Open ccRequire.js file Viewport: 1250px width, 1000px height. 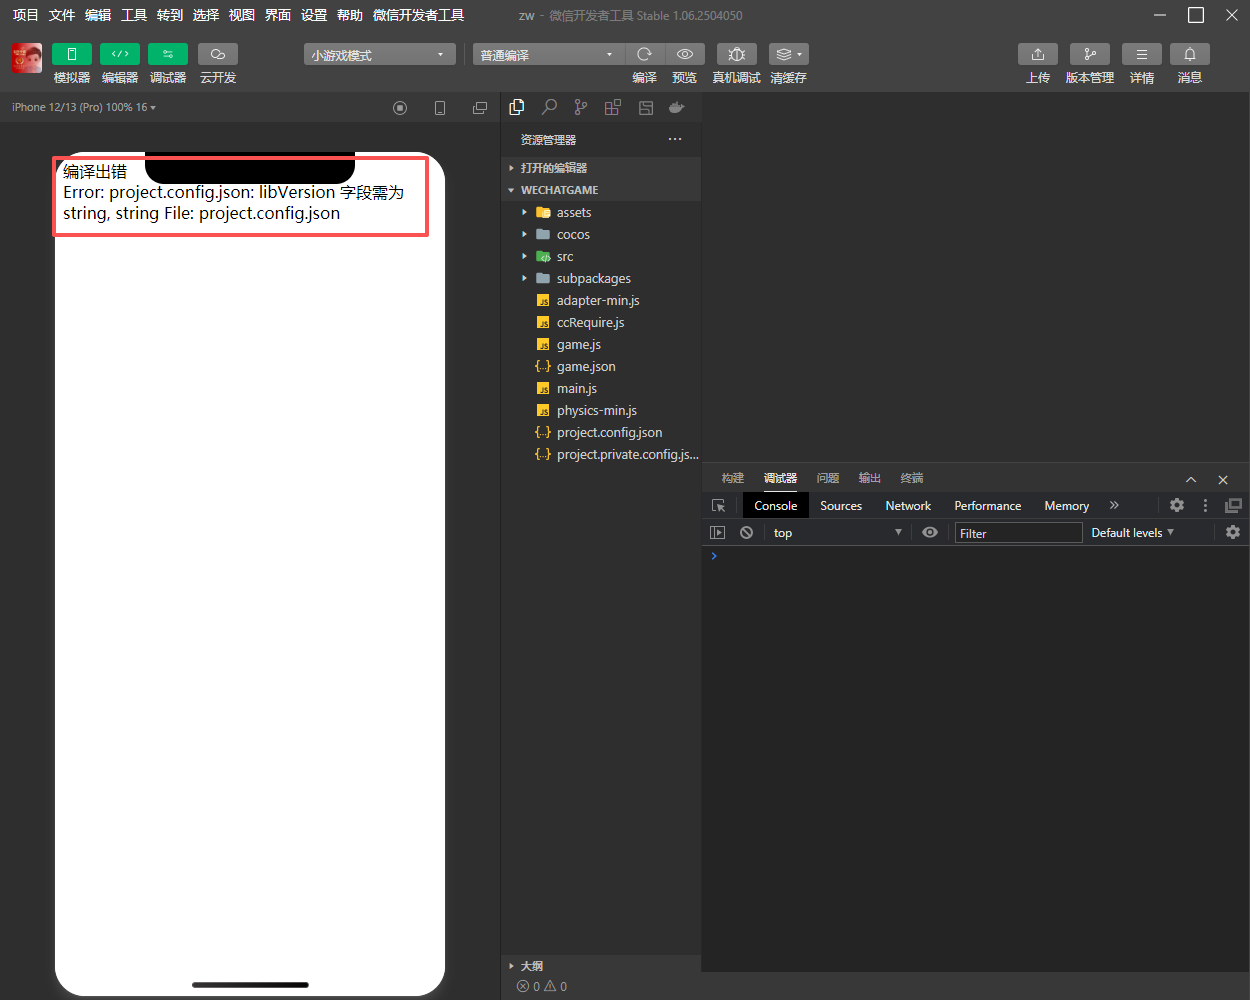pyautogui.click(x=601, y=322)
